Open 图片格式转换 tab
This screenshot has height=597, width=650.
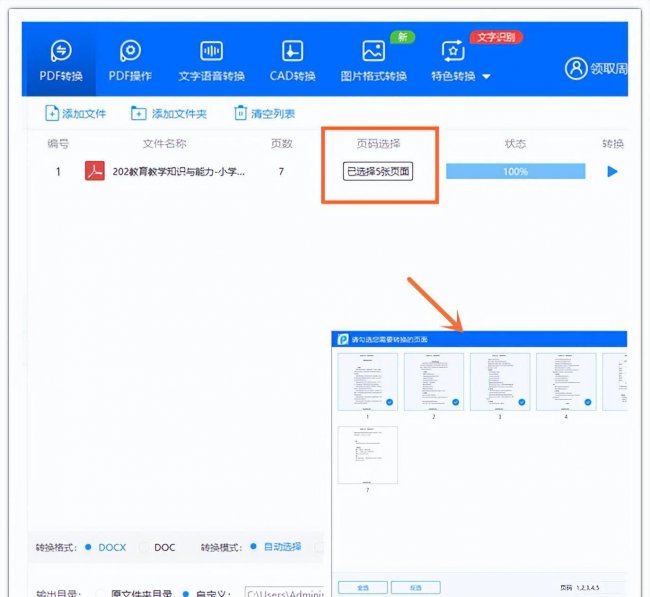tap(374, 61)
